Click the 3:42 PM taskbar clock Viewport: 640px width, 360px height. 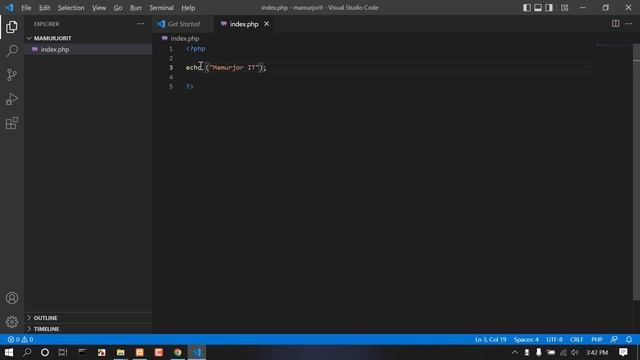pyautogui.click(x=597, y=353)
